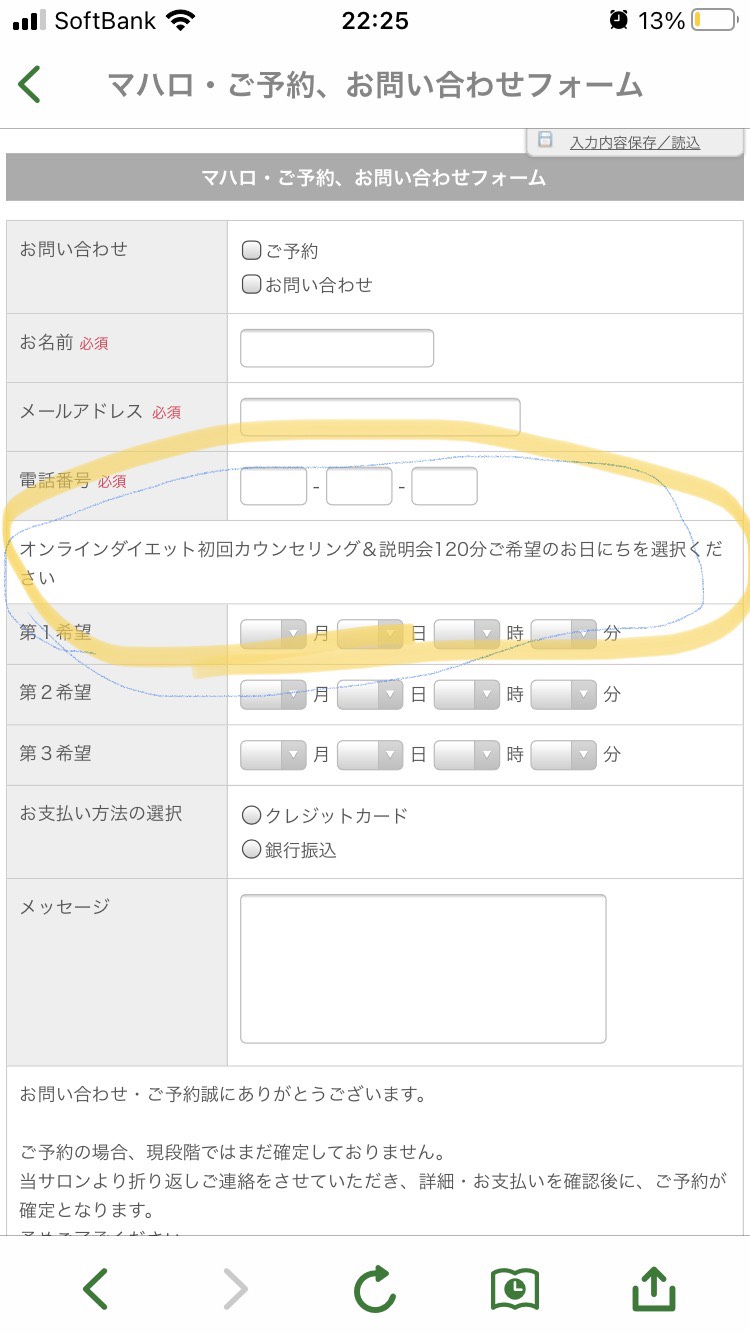Open the 入力内容保存／読込 link

pos(635,143)
